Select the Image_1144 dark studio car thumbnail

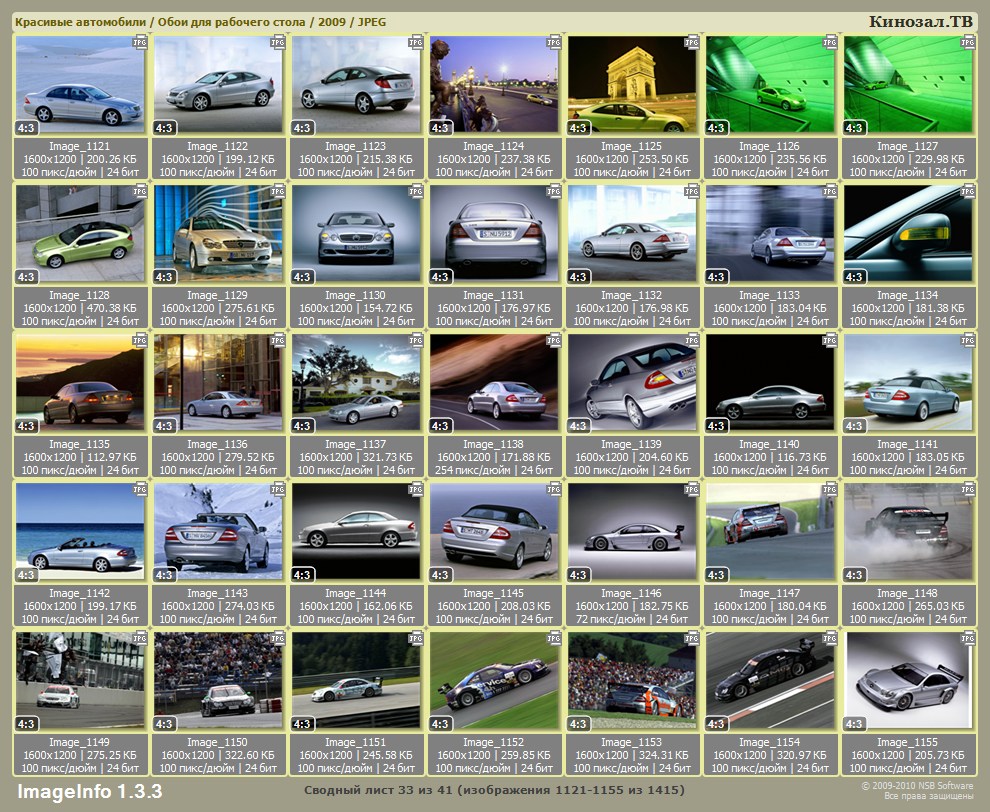[356, 532]
